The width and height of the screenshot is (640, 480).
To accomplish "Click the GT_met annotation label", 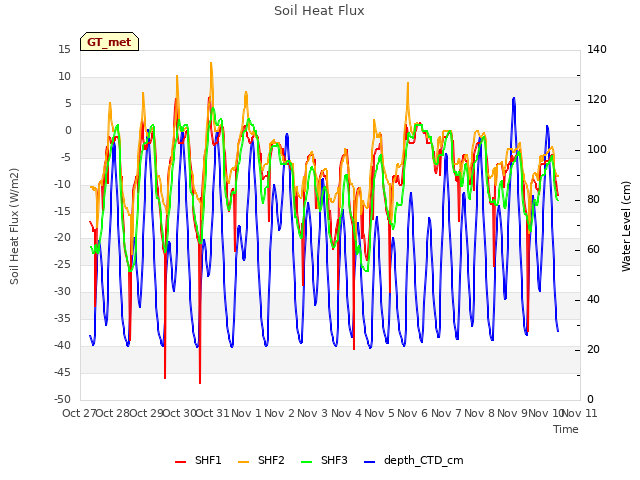I will coord(109,42).
